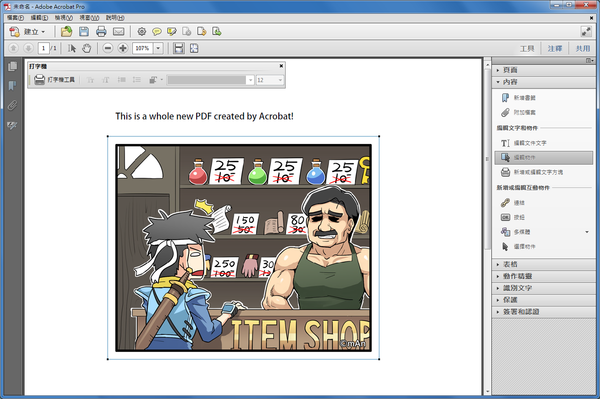Click the 多媒體 multimedia tool
Viewport: 600px width, 399px height.
tap(515, 232)
